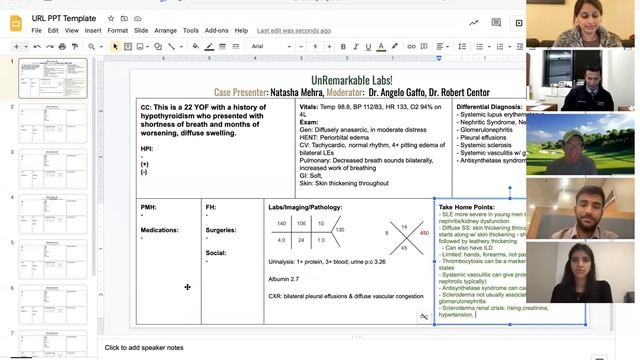Check the cloud save status icon
Screen dimensions: 640x360
pyautogui.click(x=138, y=18)
